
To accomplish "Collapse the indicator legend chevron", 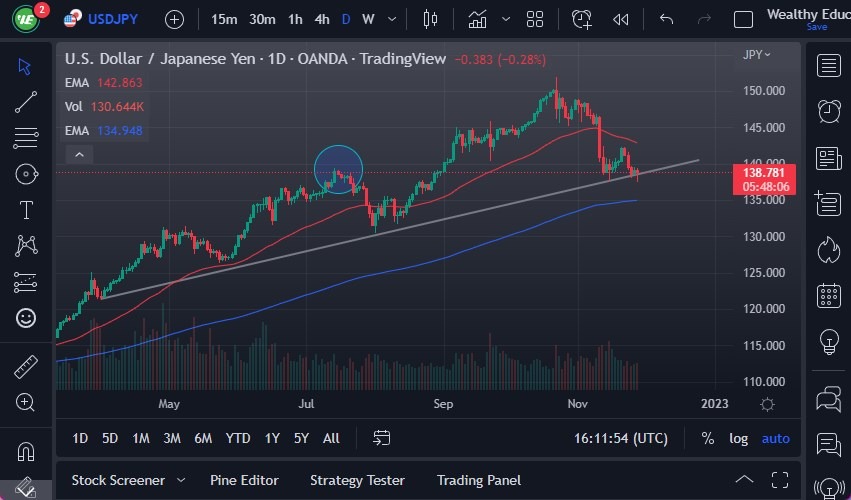I will (78, 154).
